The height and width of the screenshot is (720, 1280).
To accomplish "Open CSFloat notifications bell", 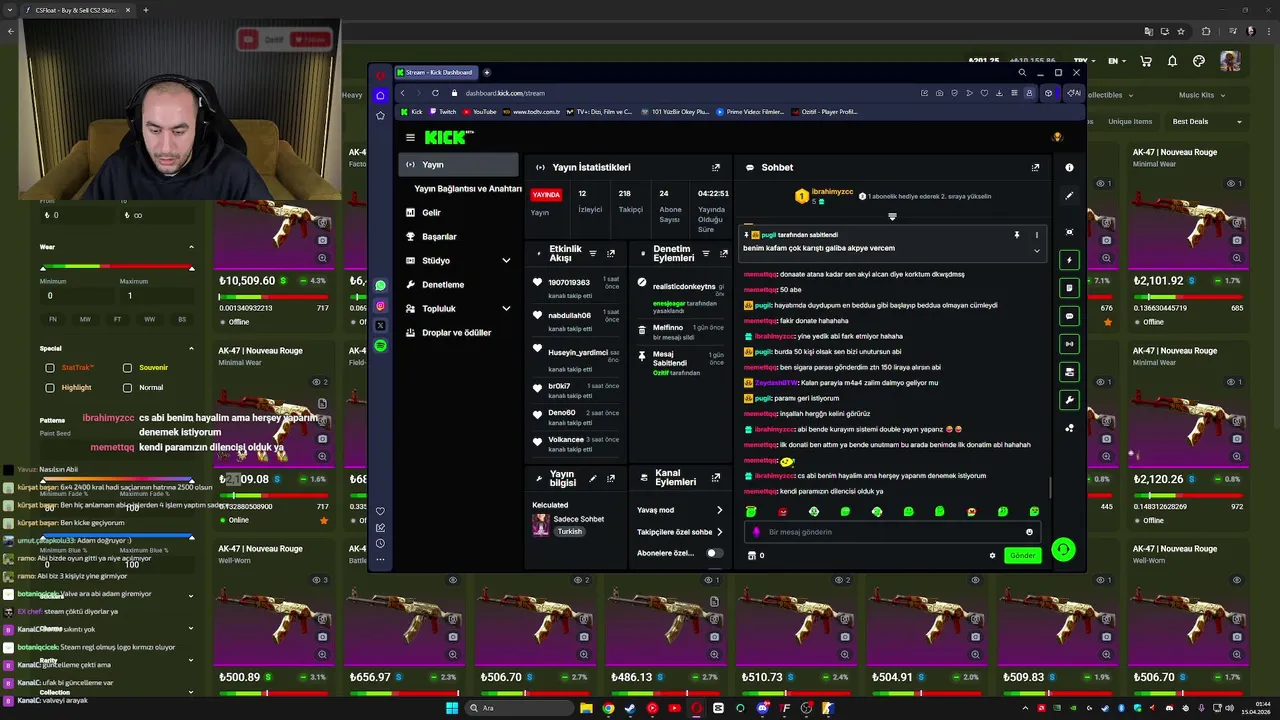I will [1172, 61].
